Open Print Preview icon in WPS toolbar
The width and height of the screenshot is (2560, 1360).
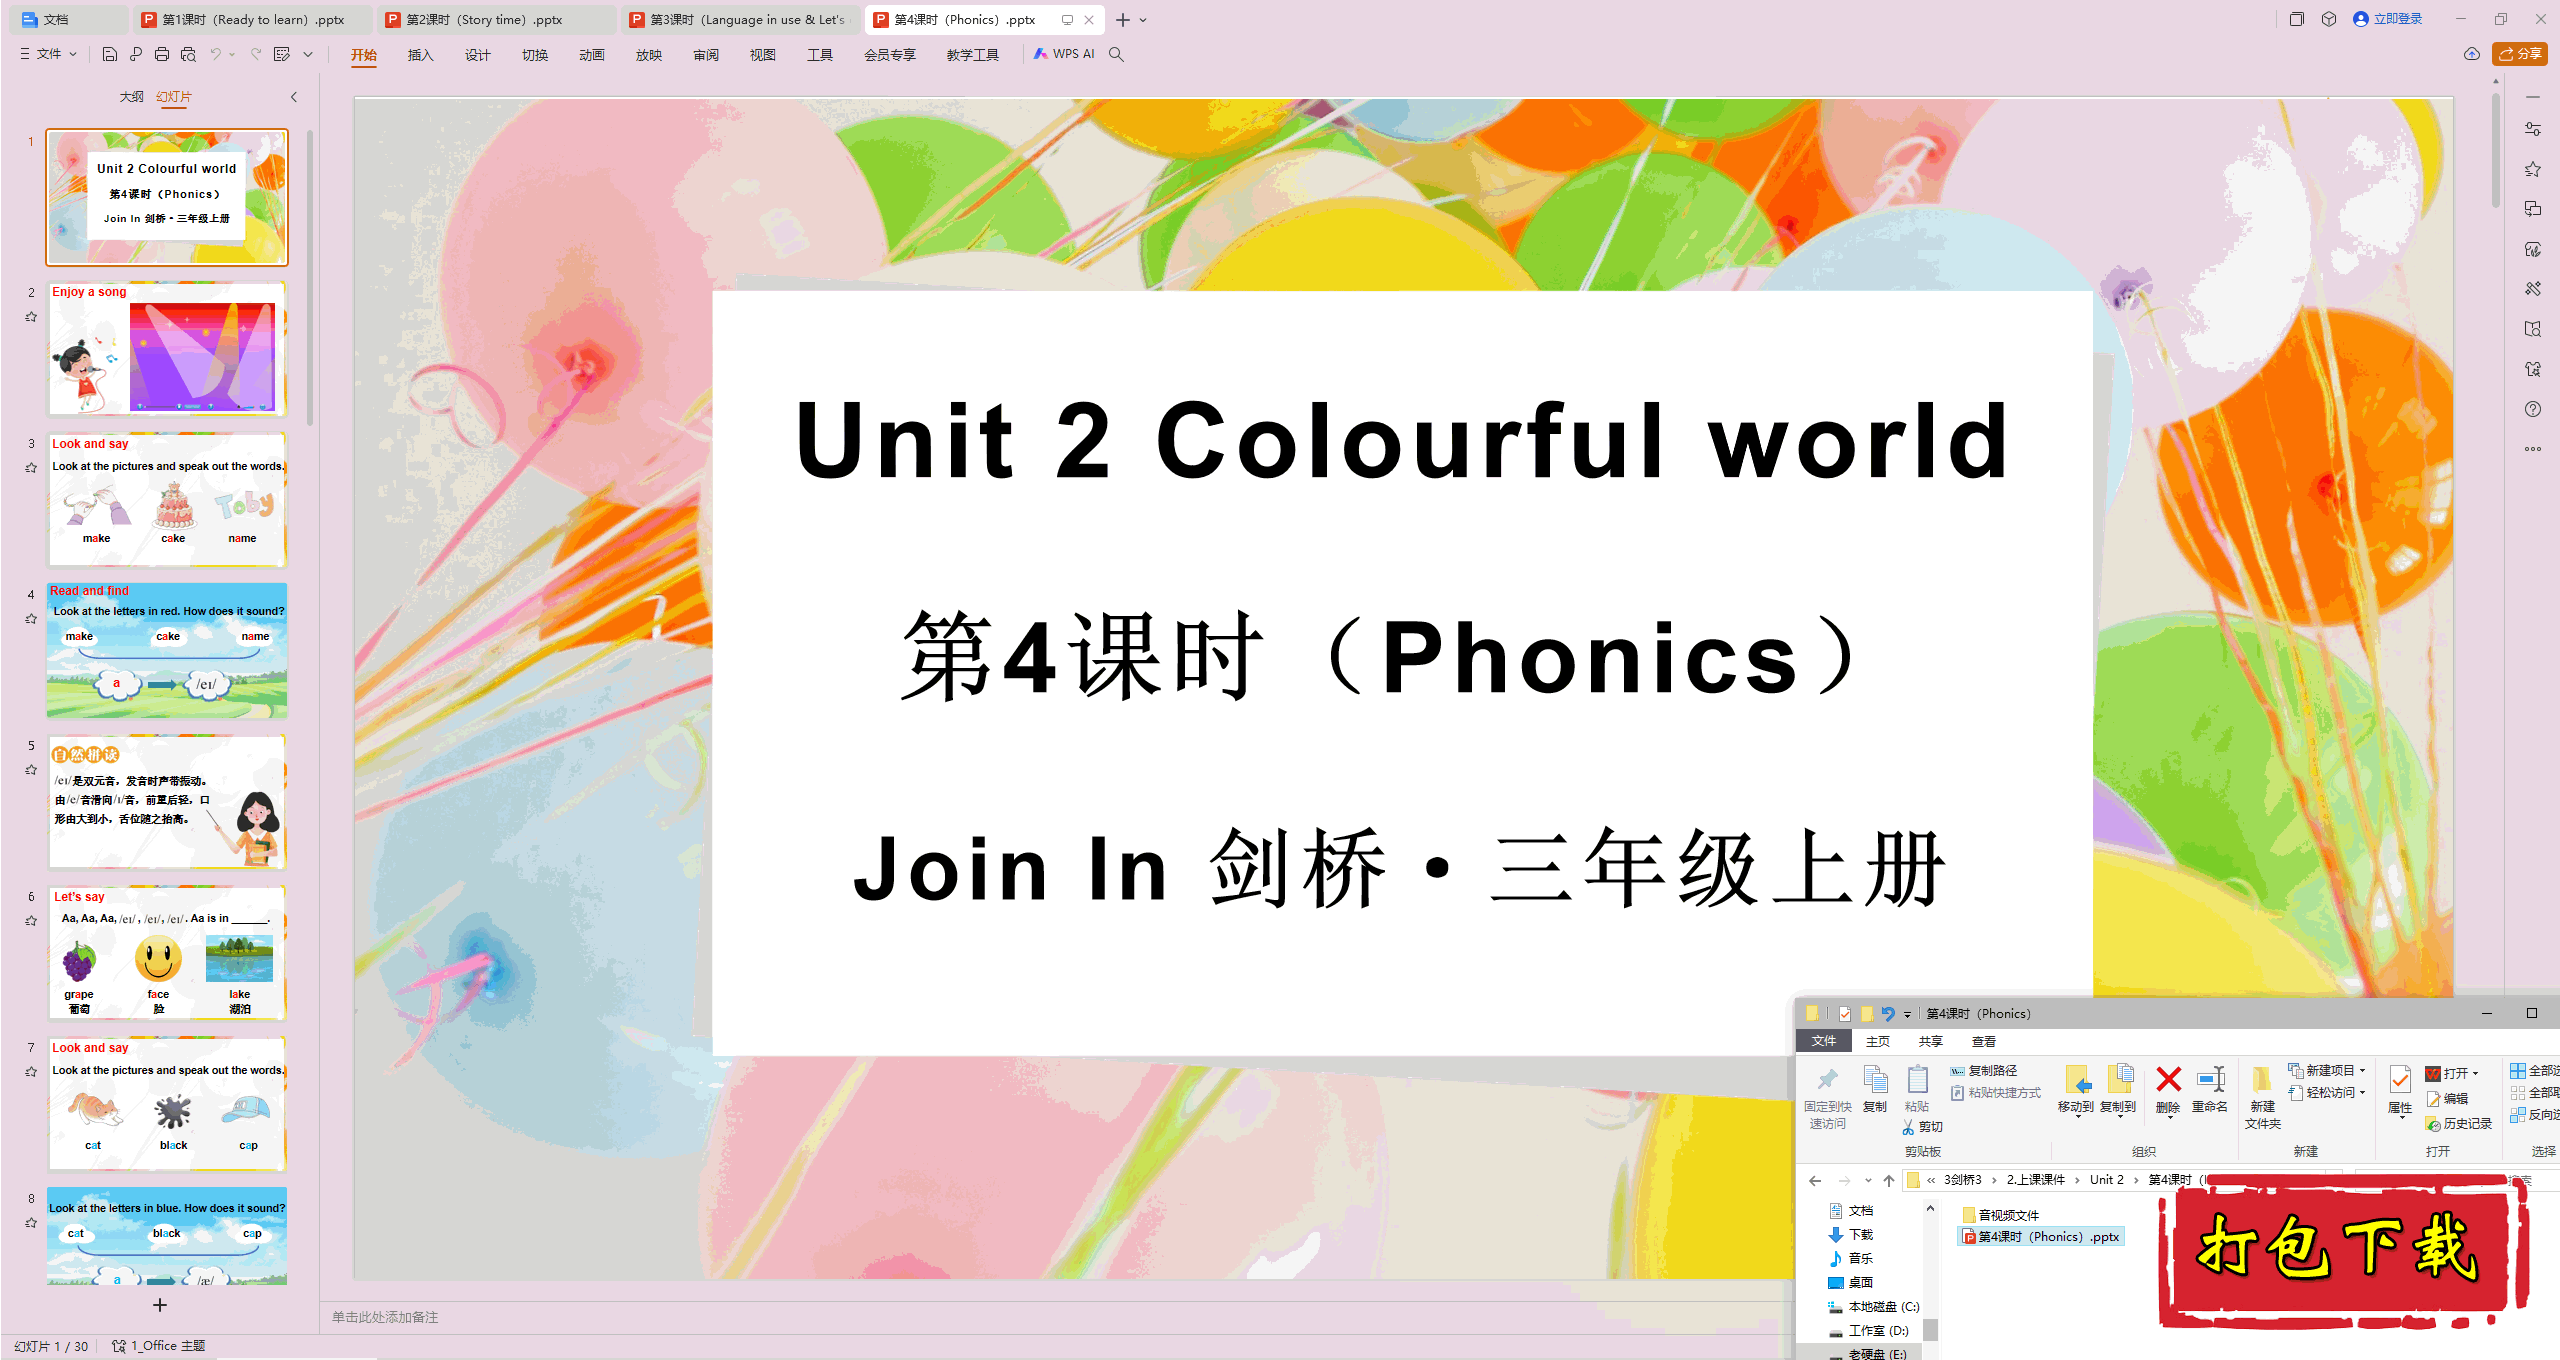click(x=188, y=54)
